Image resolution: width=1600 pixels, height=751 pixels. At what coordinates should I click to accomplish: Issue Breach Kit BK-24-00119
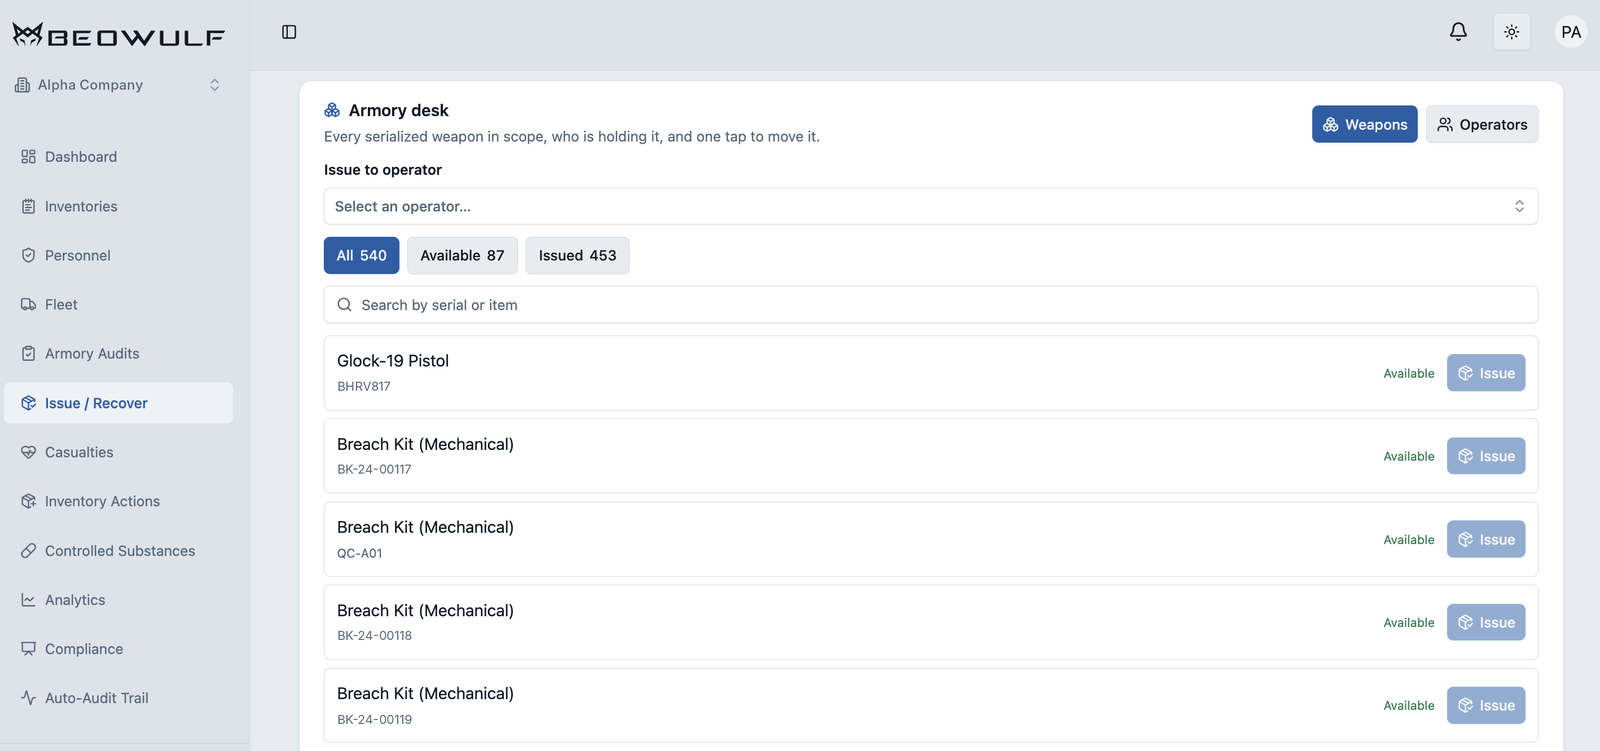click(x=1486, y=705)
